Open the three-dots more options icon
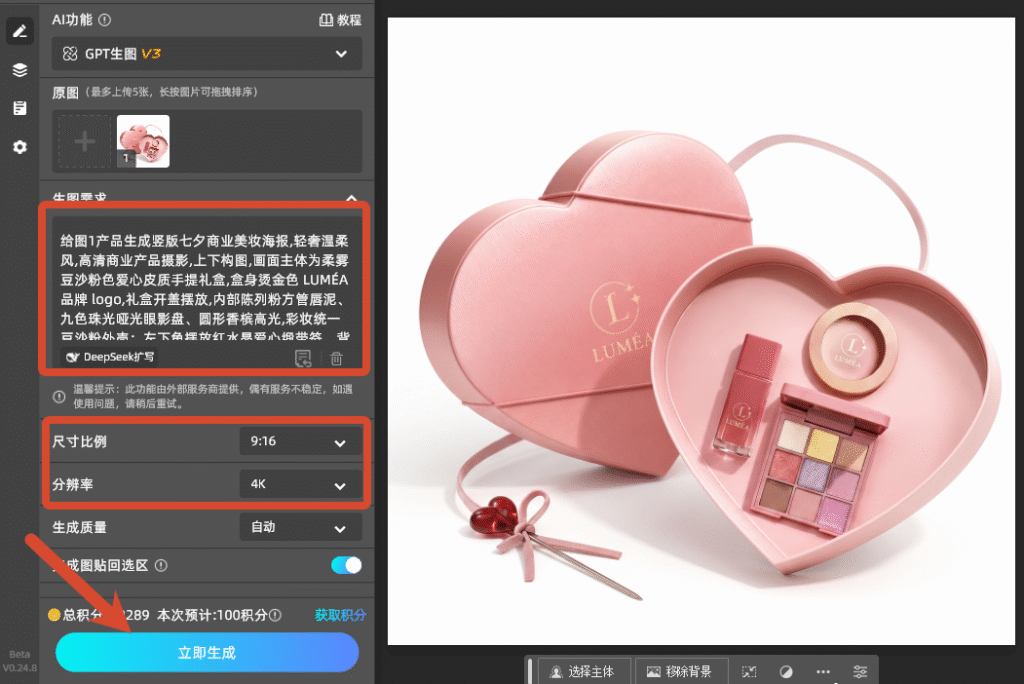The image size is (1024, 684). [x=823, y=672]
